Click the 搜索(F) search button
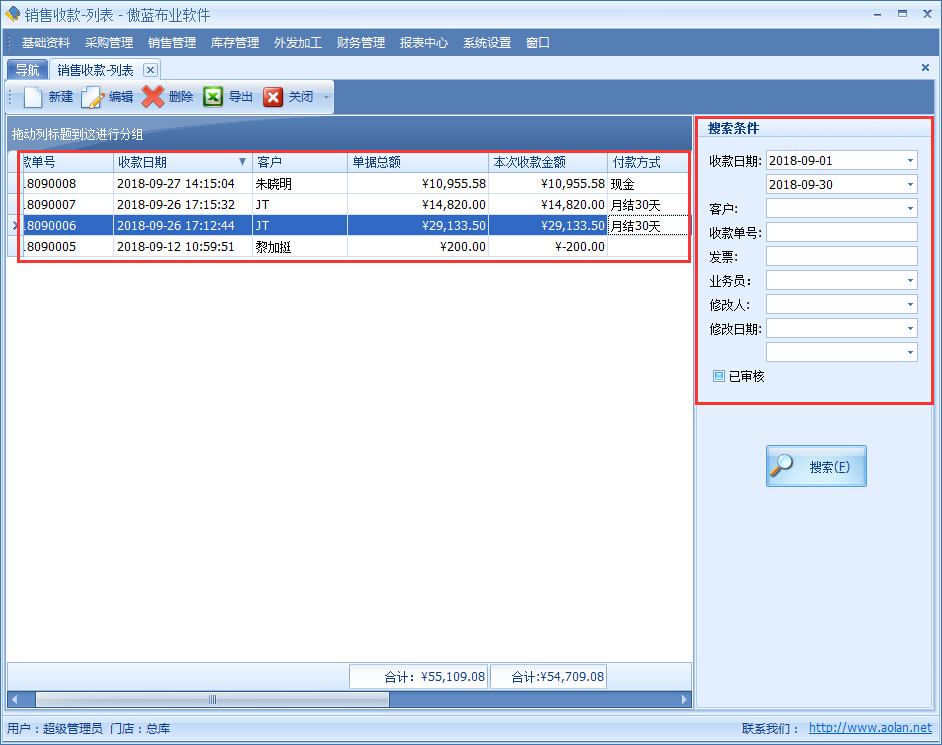 click(816, 467)
